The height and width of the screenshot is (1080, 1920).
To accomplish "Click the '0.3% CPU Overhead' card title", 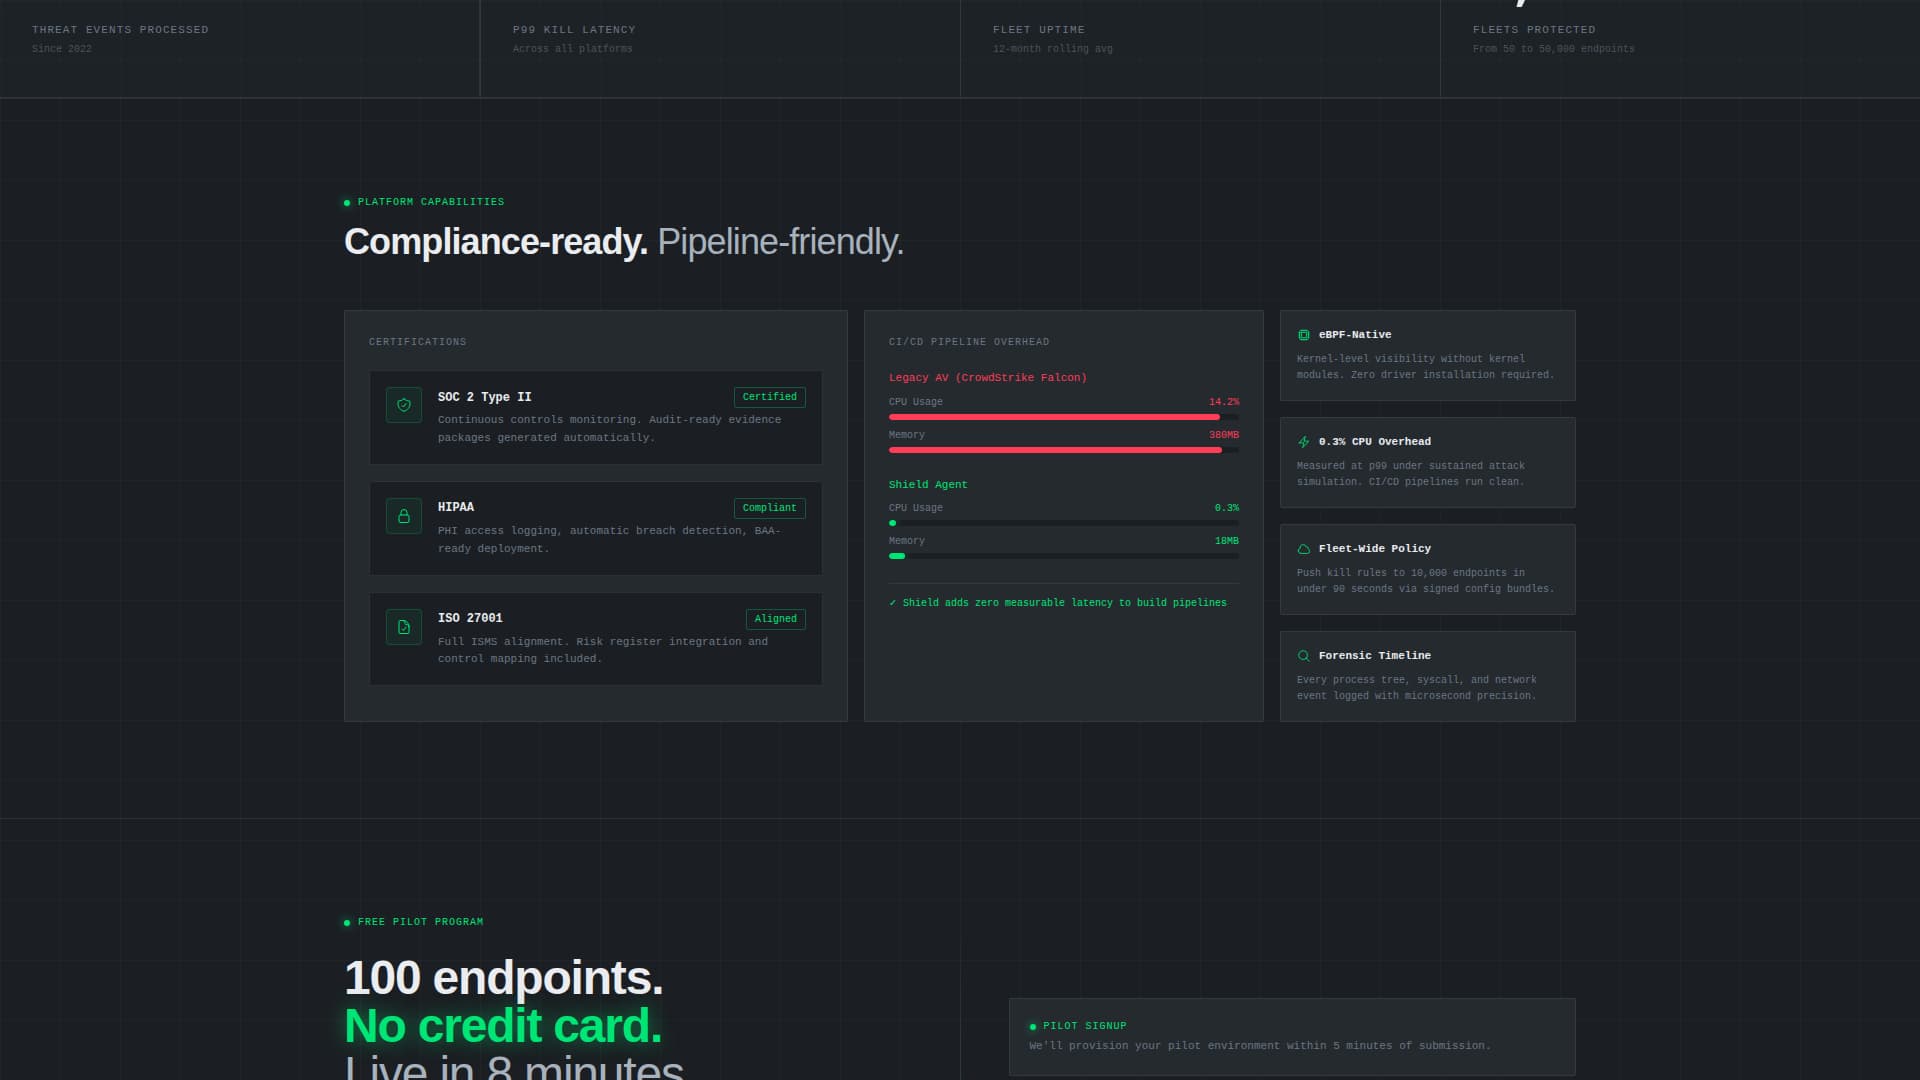I will tap(1375, 442).
